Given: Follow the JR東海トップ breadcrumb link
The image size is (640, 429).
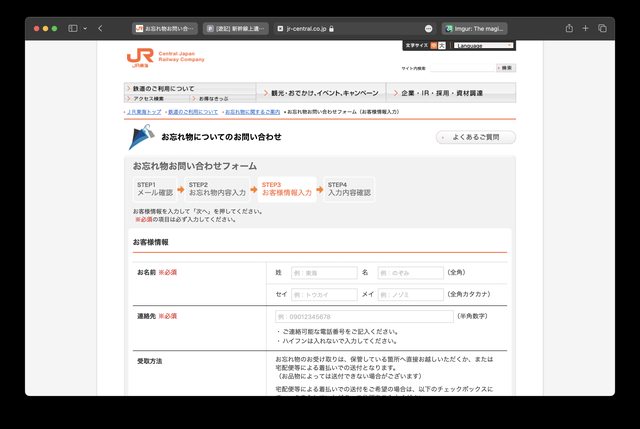Looking at the screenshot, I should [x=142, y=112].
